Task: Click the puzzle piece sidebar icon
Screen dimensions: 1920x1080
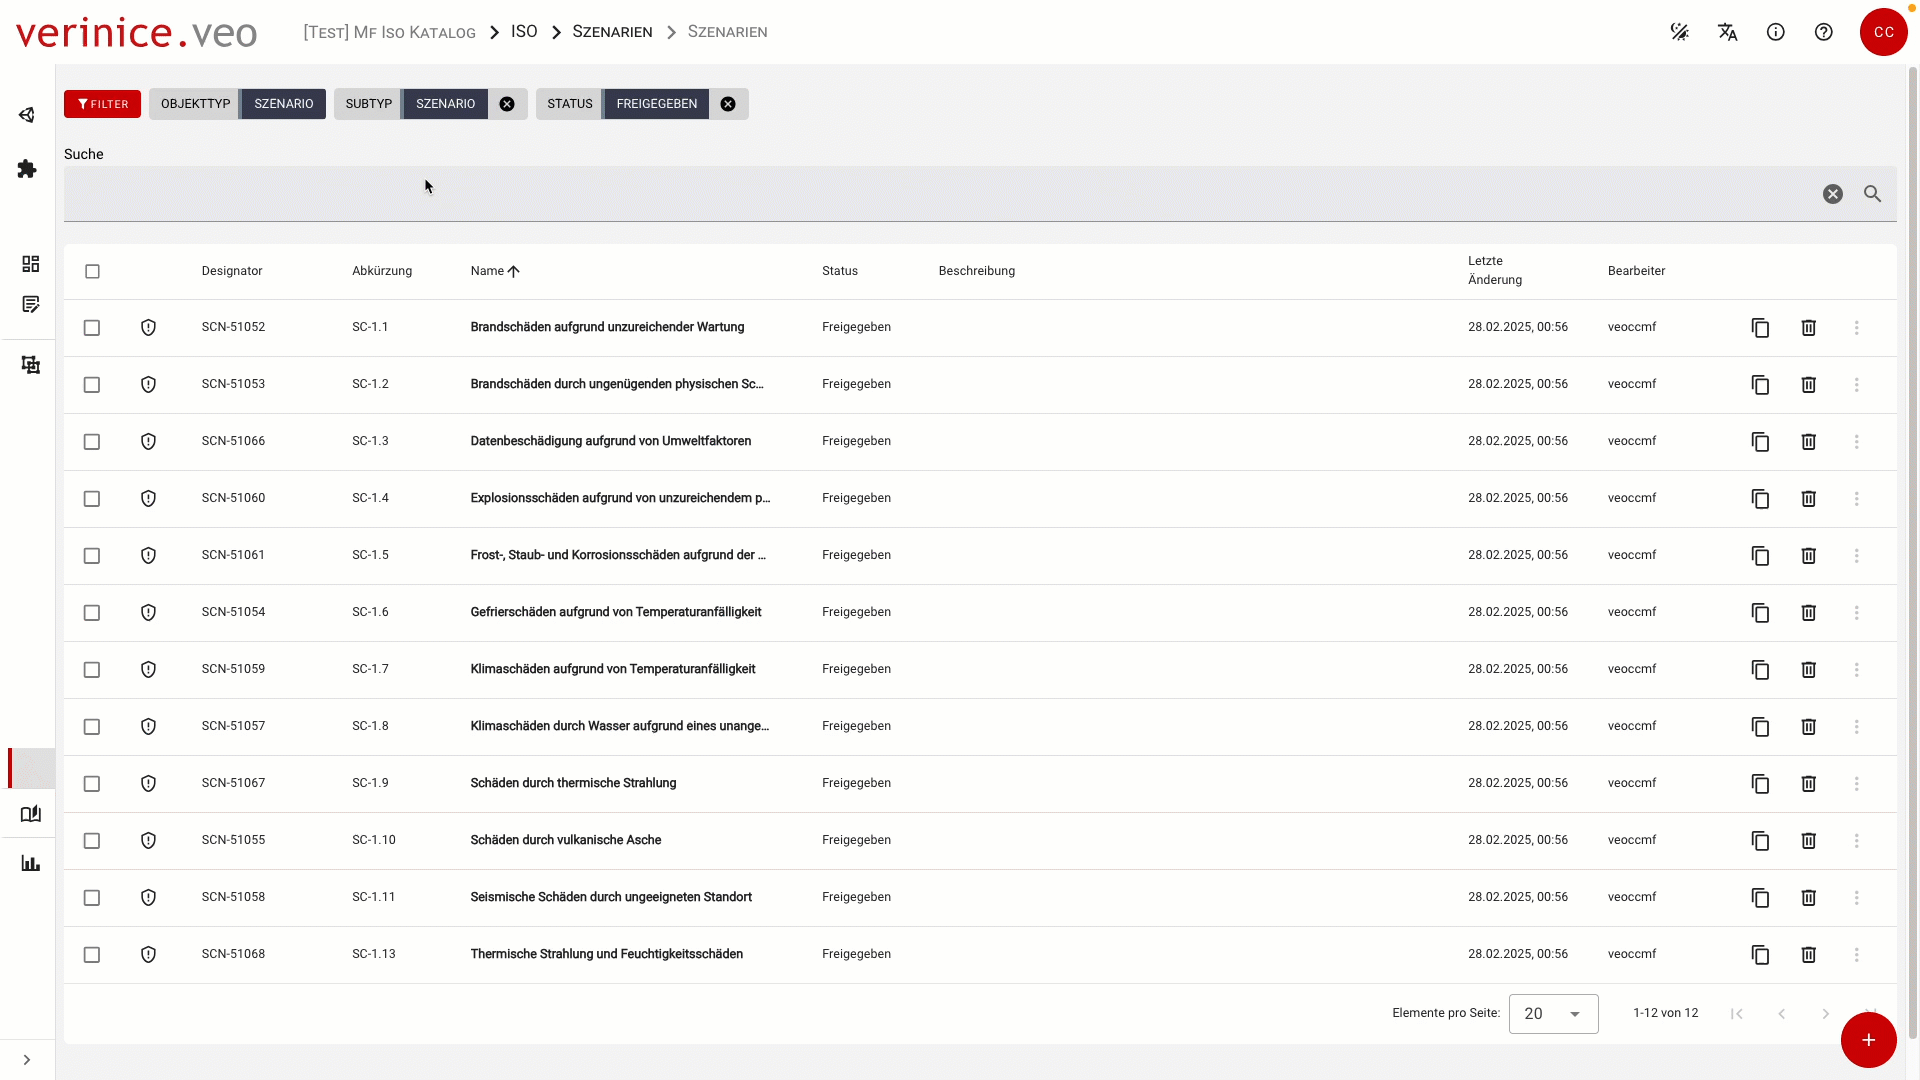Action: click(27, 169)
